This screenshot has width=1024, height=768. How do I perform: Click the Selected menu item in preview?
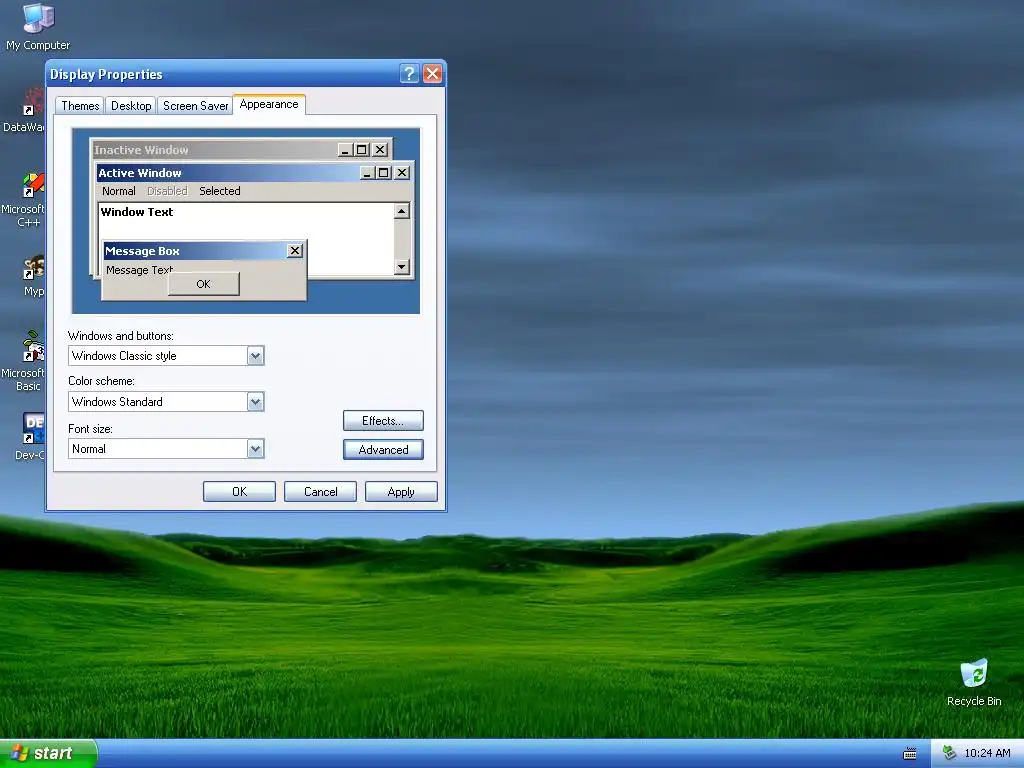219,191
